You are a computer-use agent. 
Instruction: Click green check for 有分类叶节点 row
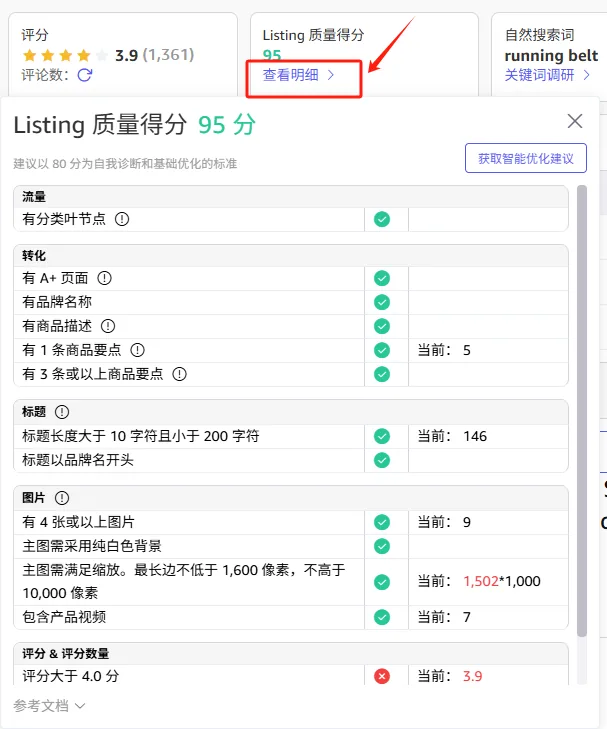coord(382,219)
